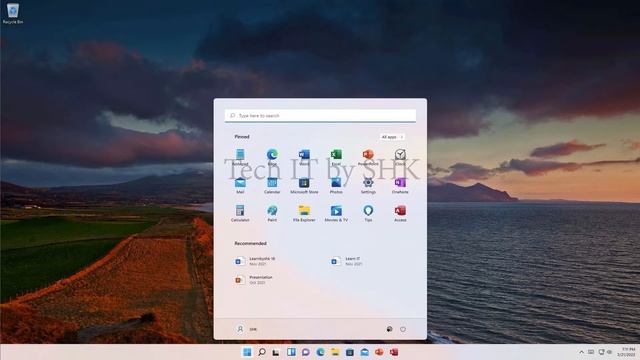Open Task View on the taskbar
This screenshot has width=640, height=360.
click(x=276, y=352)
